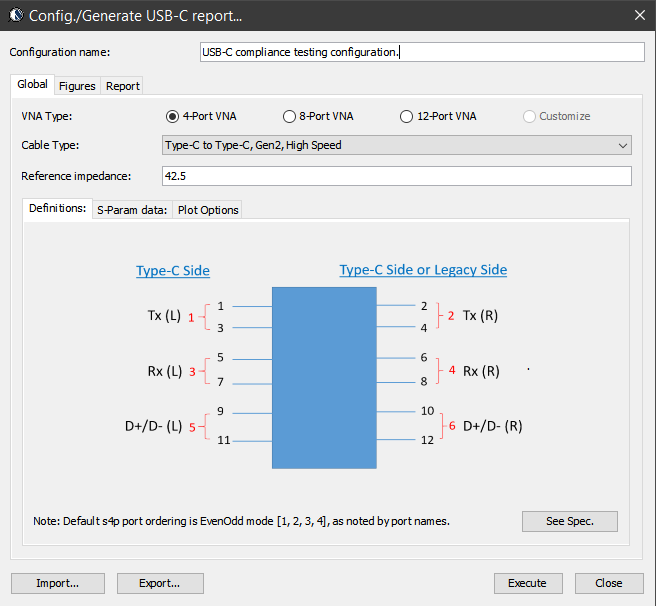Select the Definitions tab
Viewport: 656px width, 606px height.
coord(56,209)
